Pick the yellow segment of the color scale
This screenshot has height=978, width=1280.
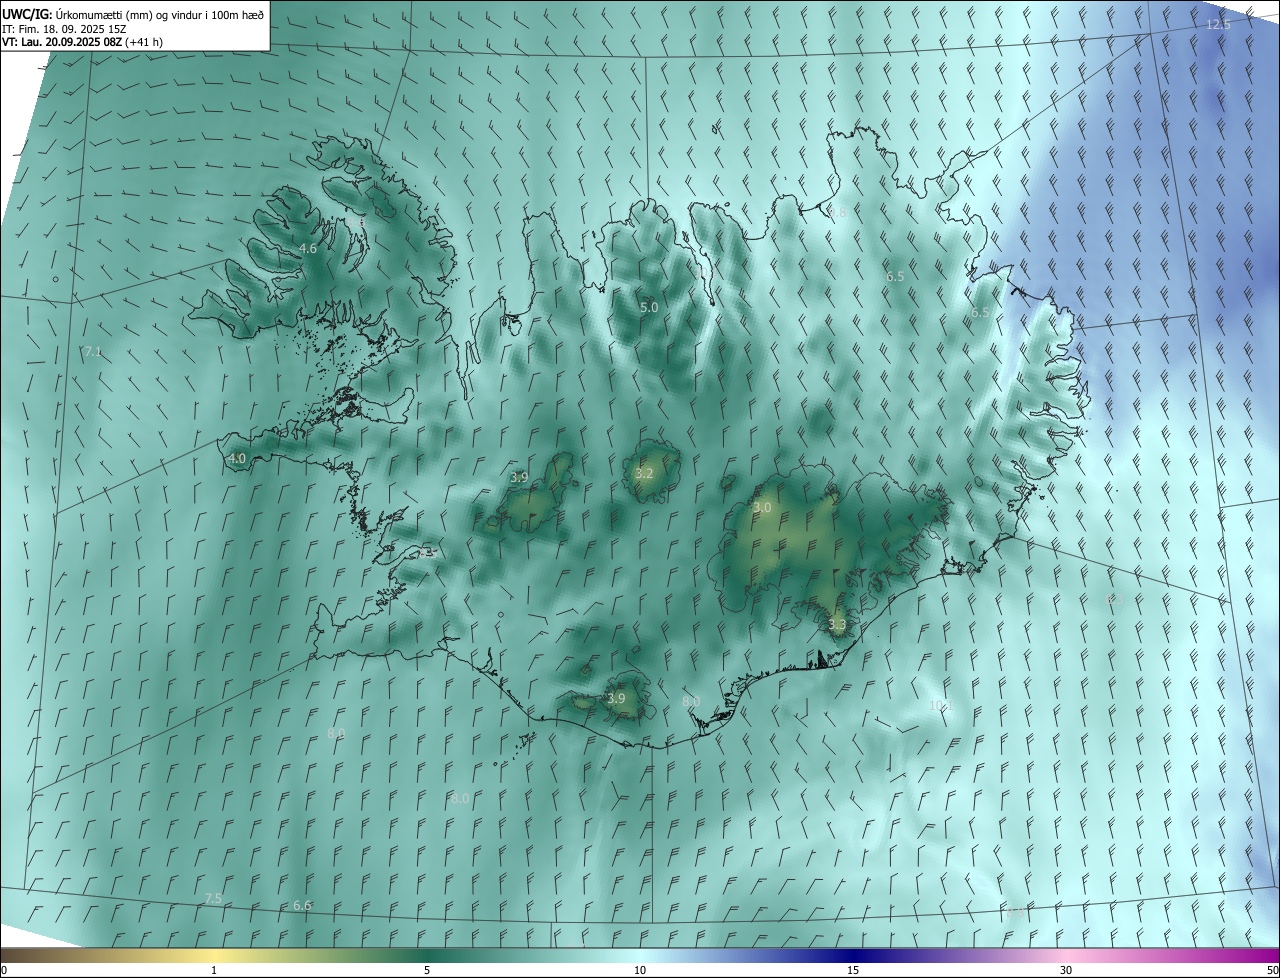coord(214,955)
